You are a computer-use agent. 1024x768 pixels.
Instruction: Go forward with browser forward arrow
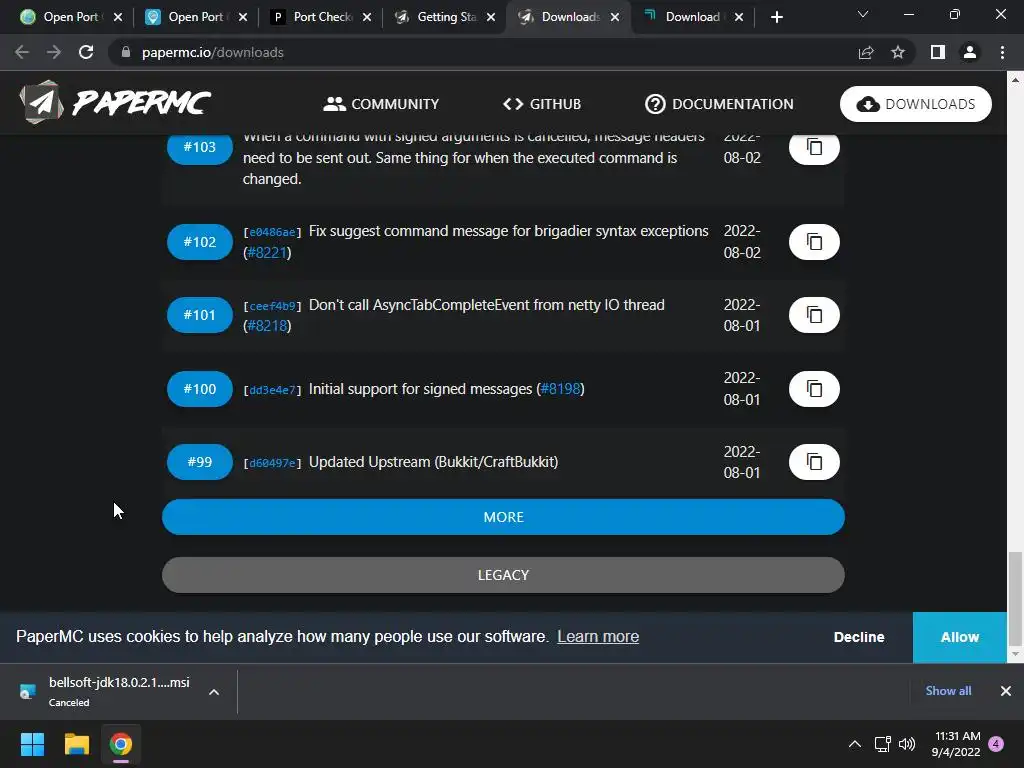[x=54, y=52]
